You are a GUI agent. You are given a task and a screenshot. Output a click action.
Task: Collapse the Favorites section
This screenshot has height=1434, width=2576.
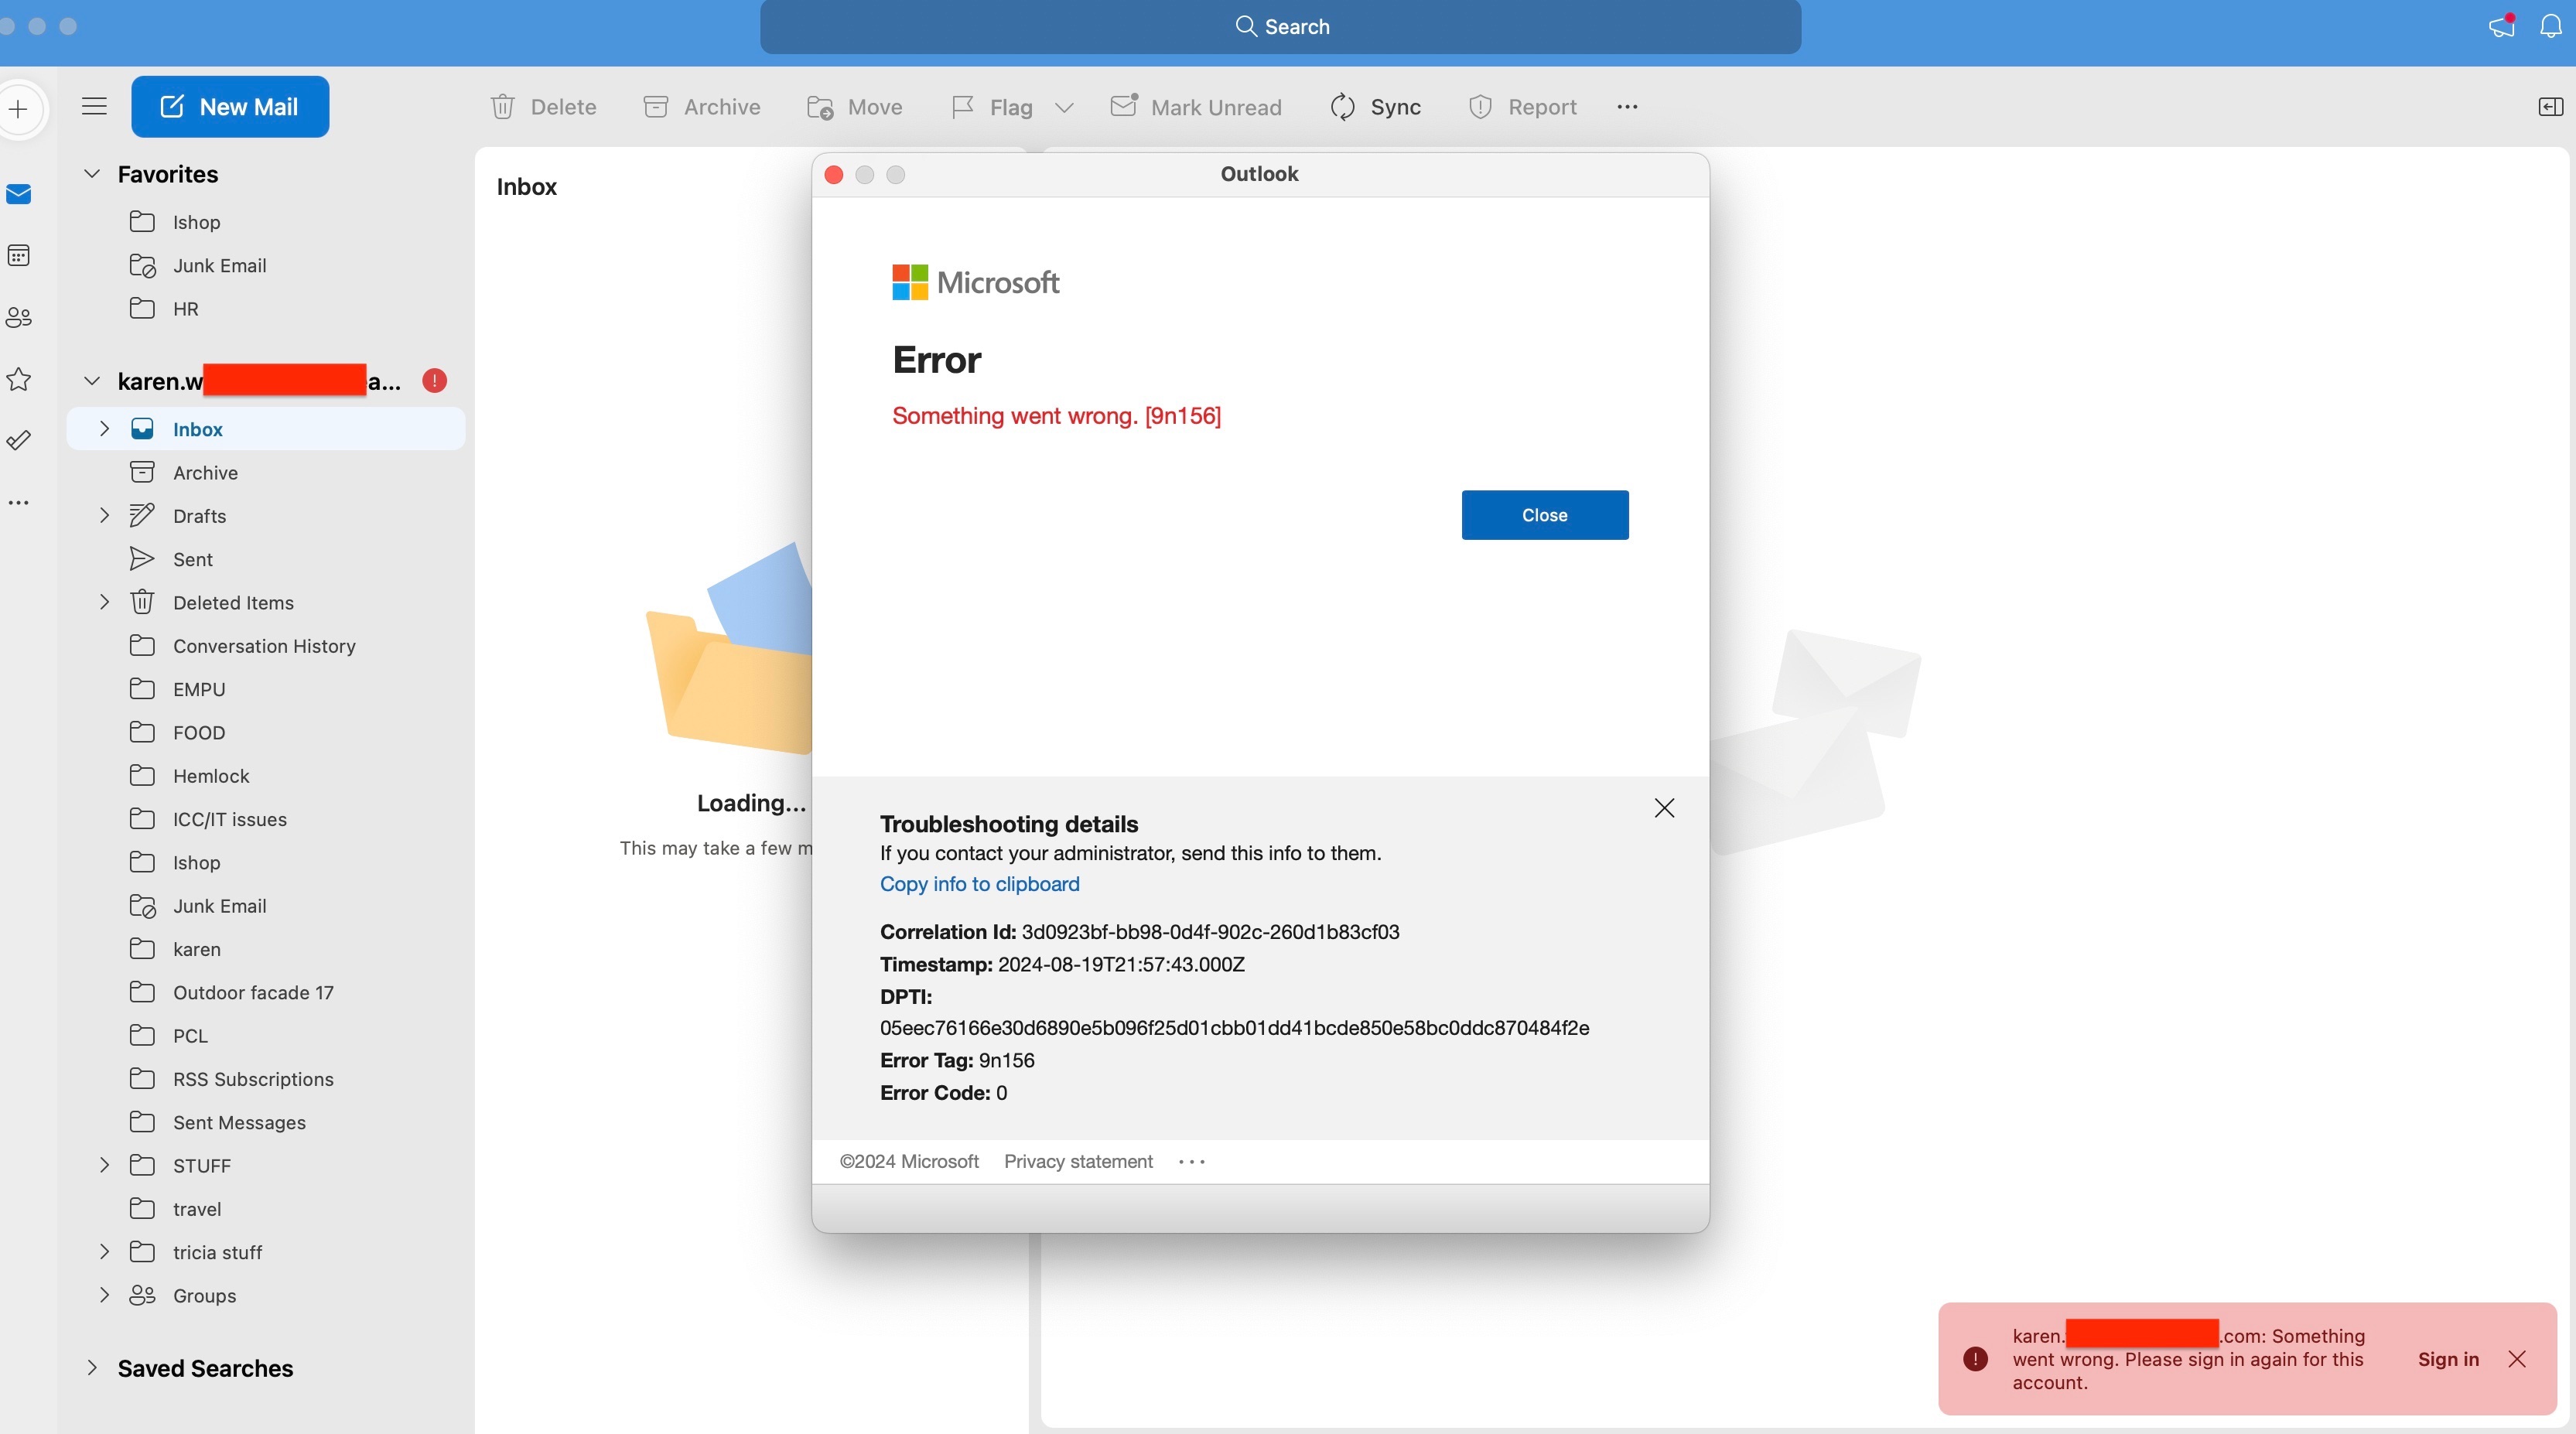[x=92, y=173]
